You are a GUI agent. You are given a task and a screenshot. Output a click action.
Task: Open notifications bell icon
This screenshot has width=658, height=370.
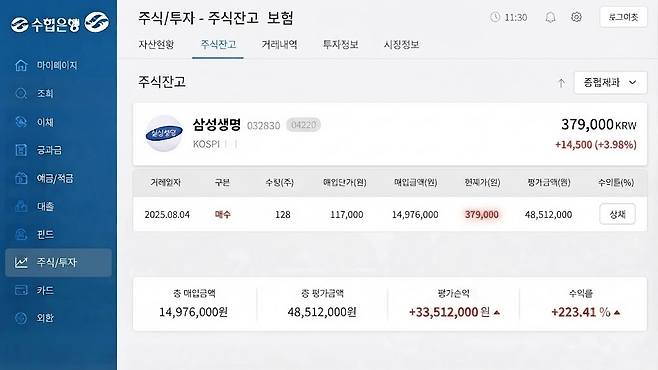(550, 17)
